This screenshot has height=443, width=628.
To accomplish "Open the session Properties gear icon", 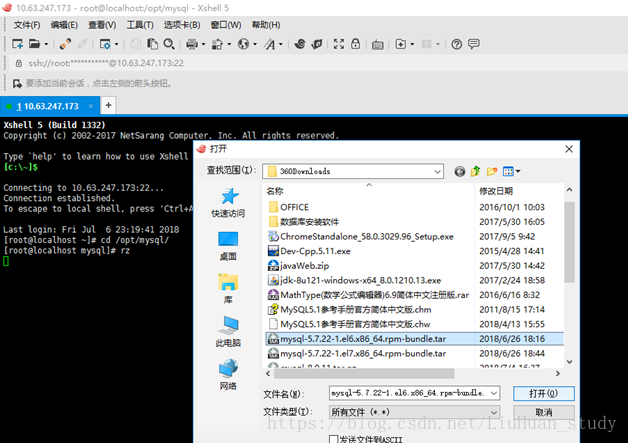I will (105, 44).
